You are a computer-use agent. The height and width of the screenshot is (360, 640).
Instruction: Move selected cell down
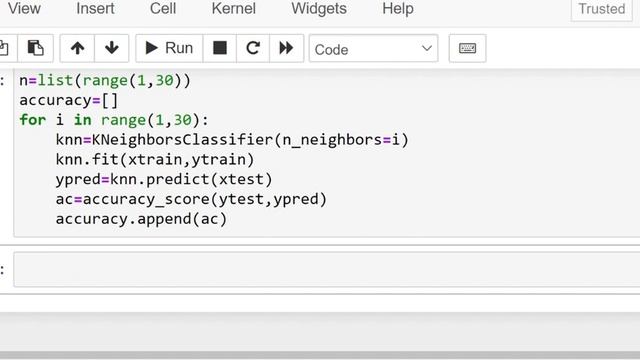click(111, 48)
